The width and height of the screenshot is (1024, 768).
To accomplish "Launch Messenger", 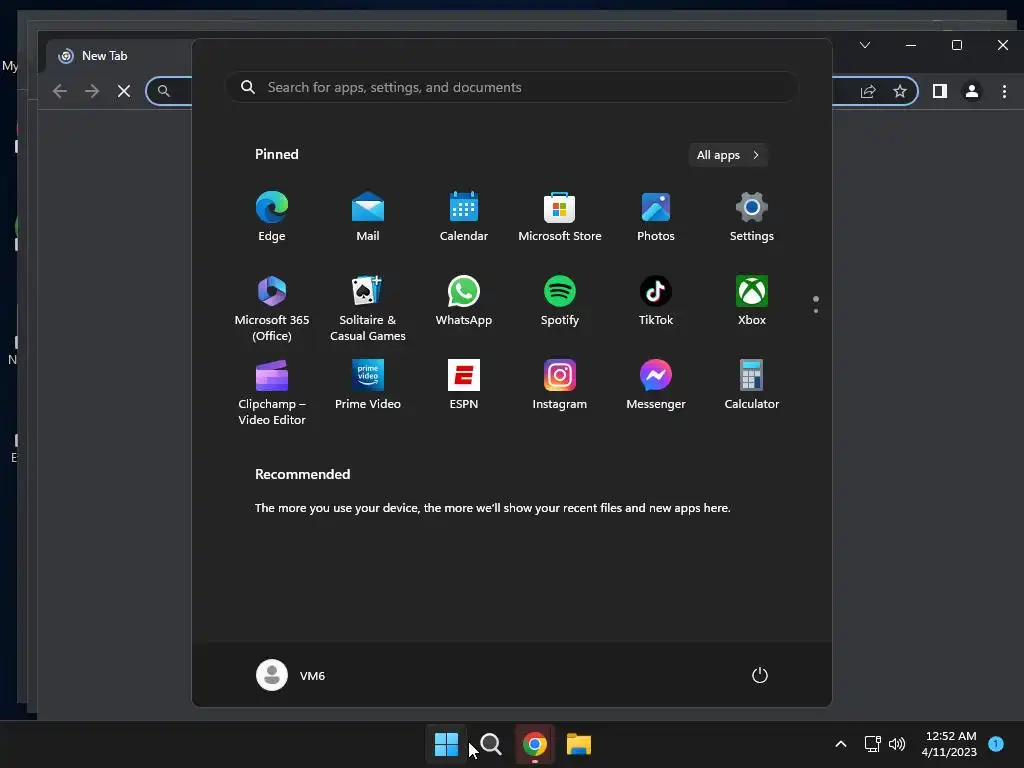I will pos(656,385).
